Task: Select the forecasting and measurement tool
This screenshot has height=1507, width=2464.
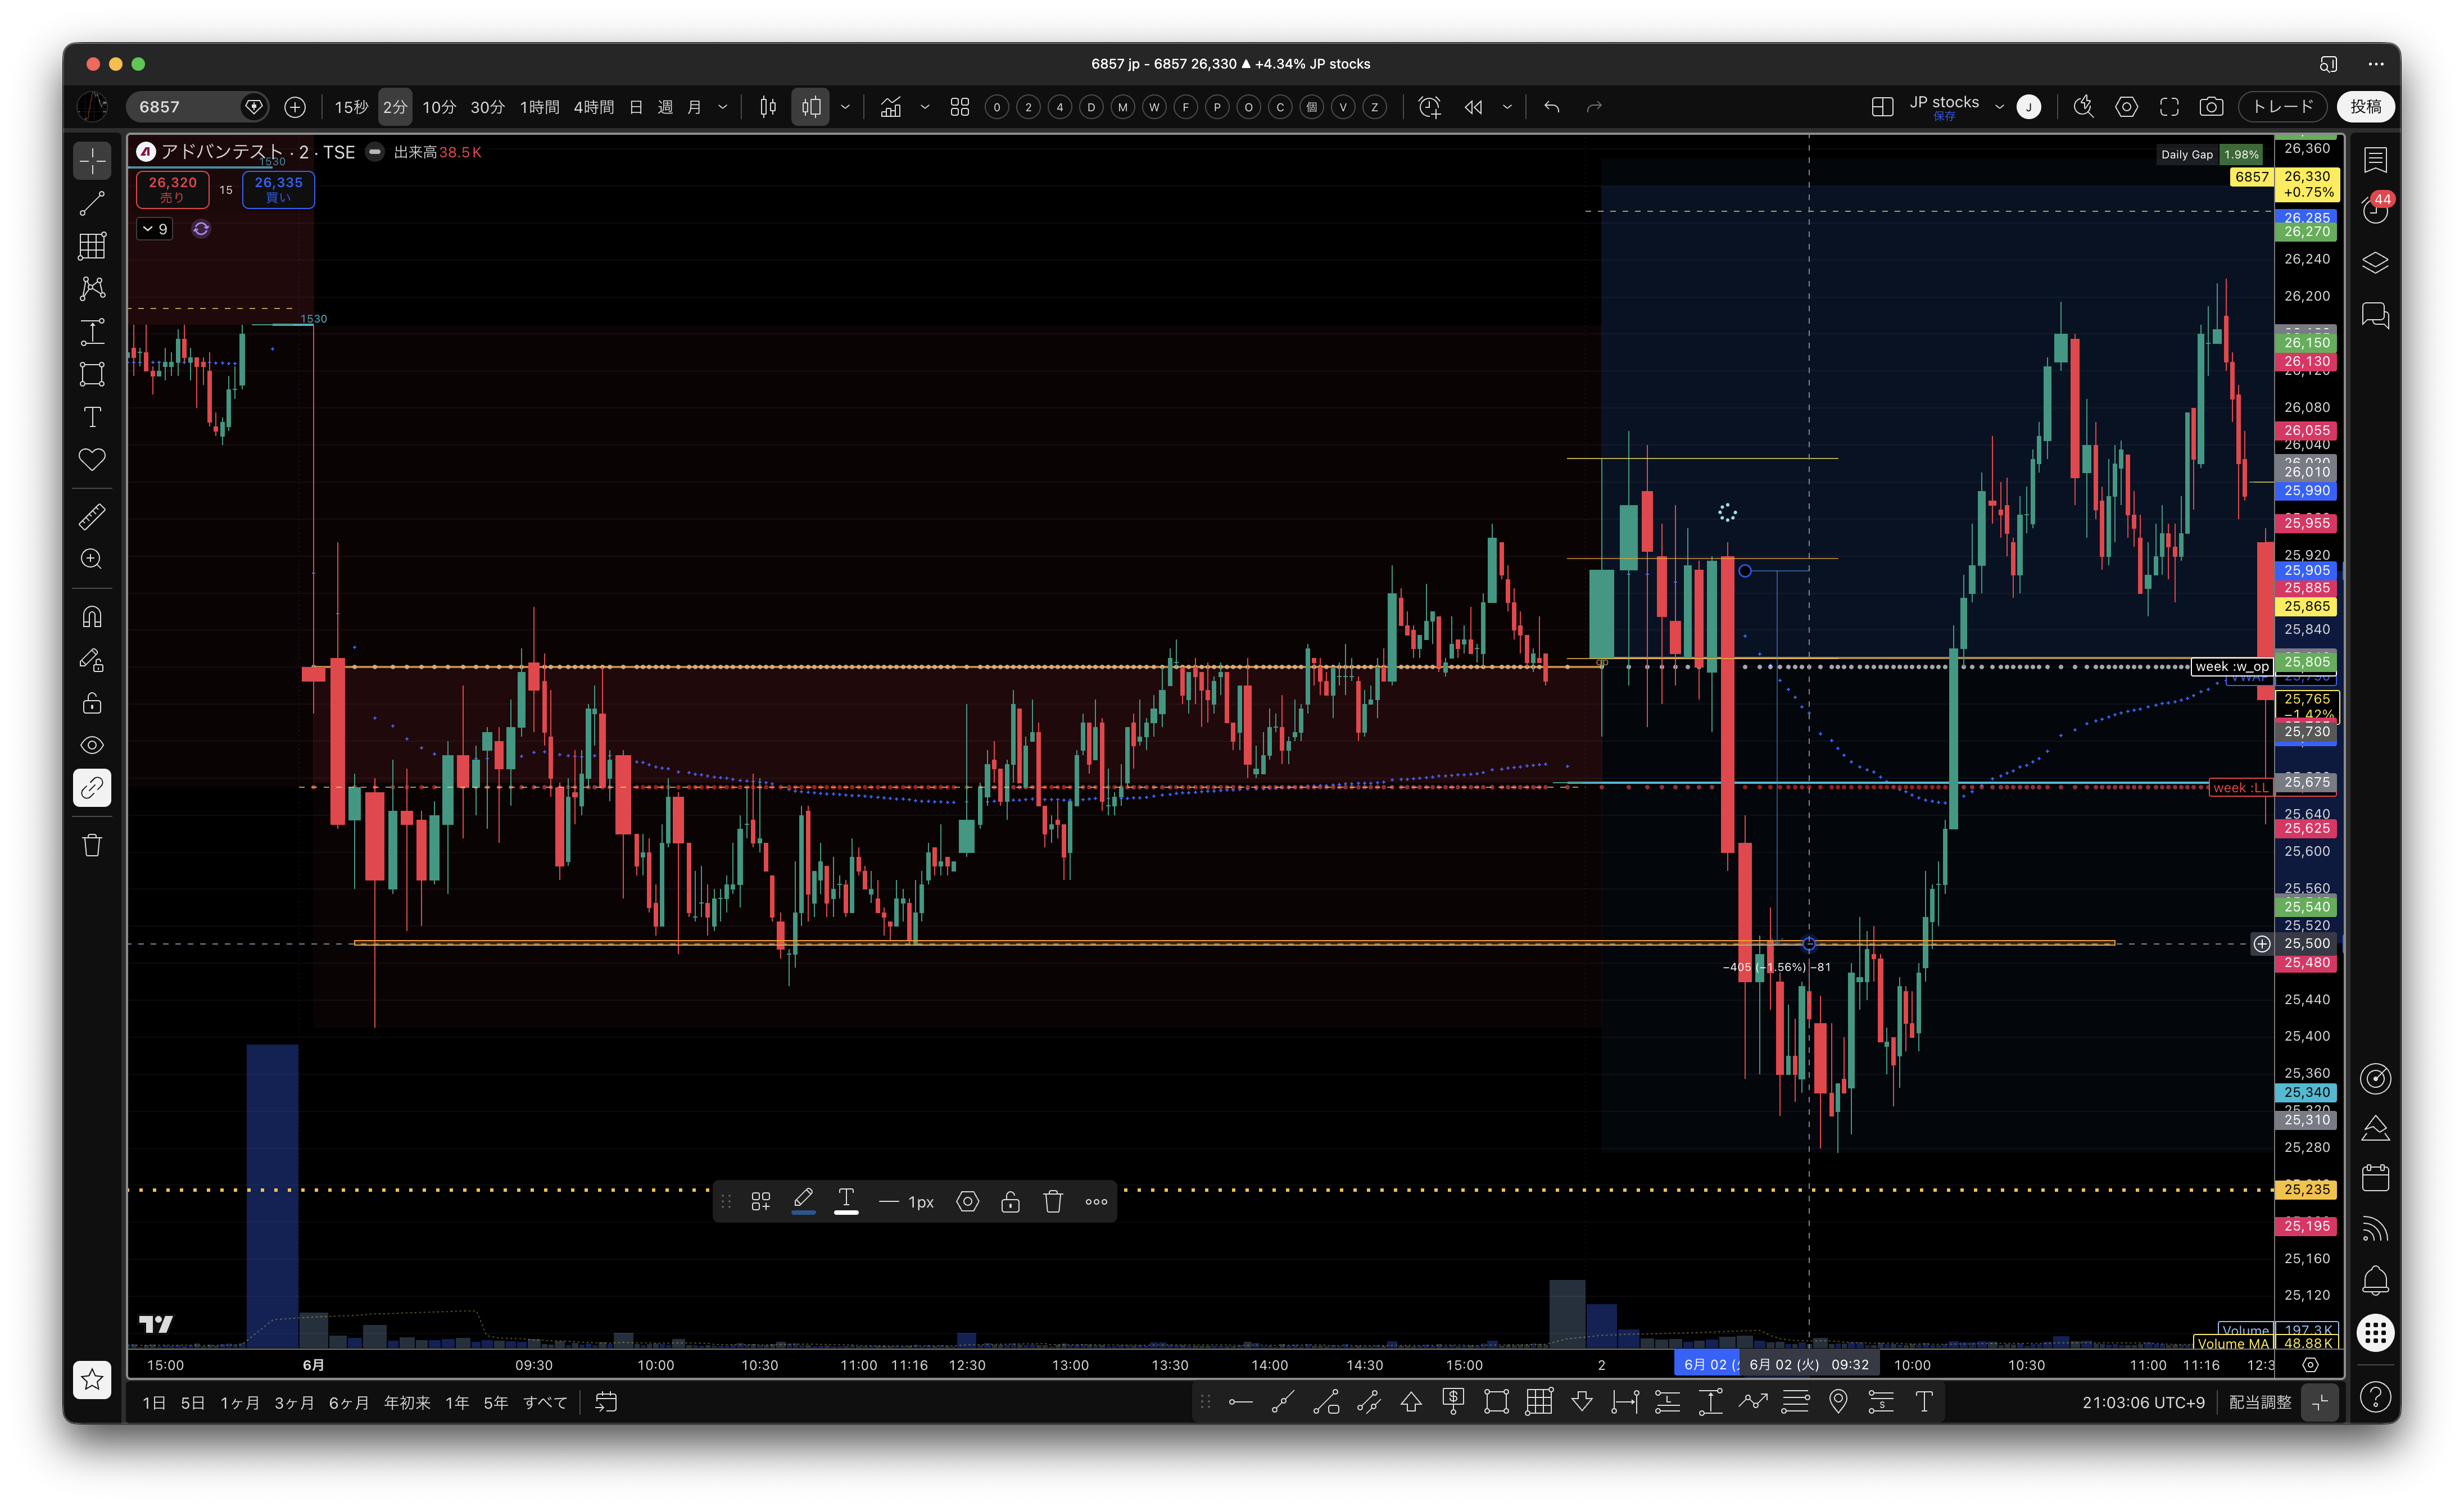Action: pos(92,332)
